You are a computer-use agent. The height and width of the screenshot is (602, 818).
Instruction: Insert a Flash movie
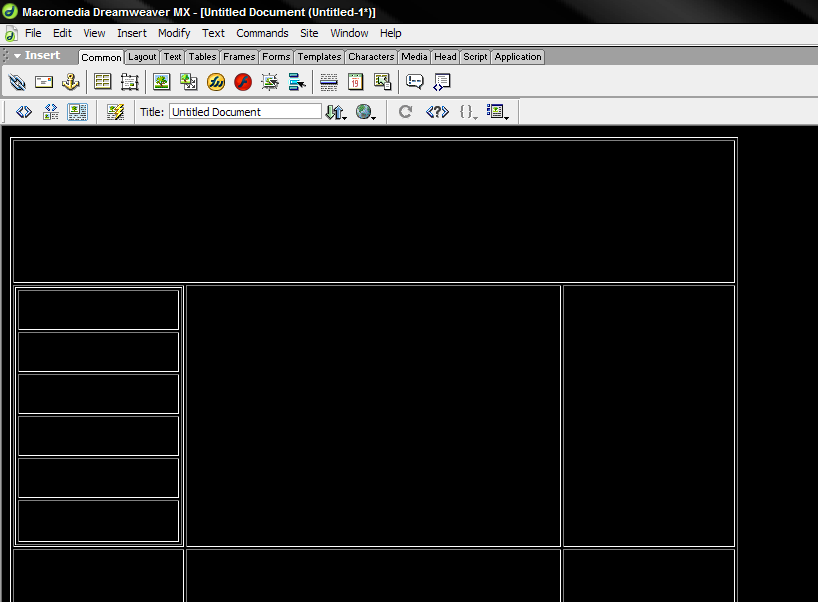coord(243,82)
